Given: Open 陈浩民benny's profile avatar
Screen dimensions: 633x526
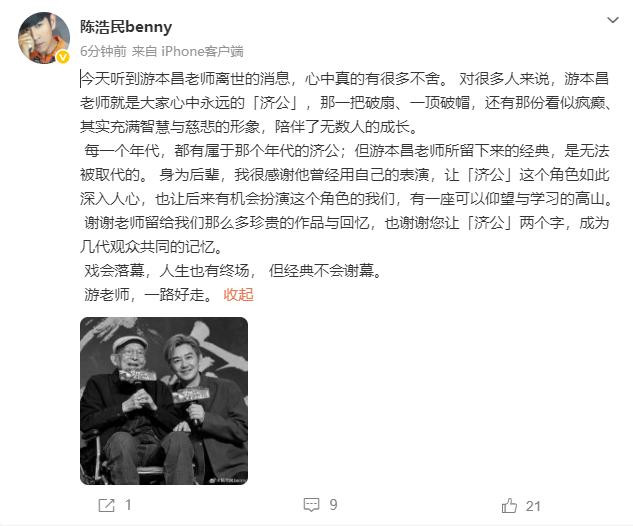Looking at the screenshot, I should point(44,38).
